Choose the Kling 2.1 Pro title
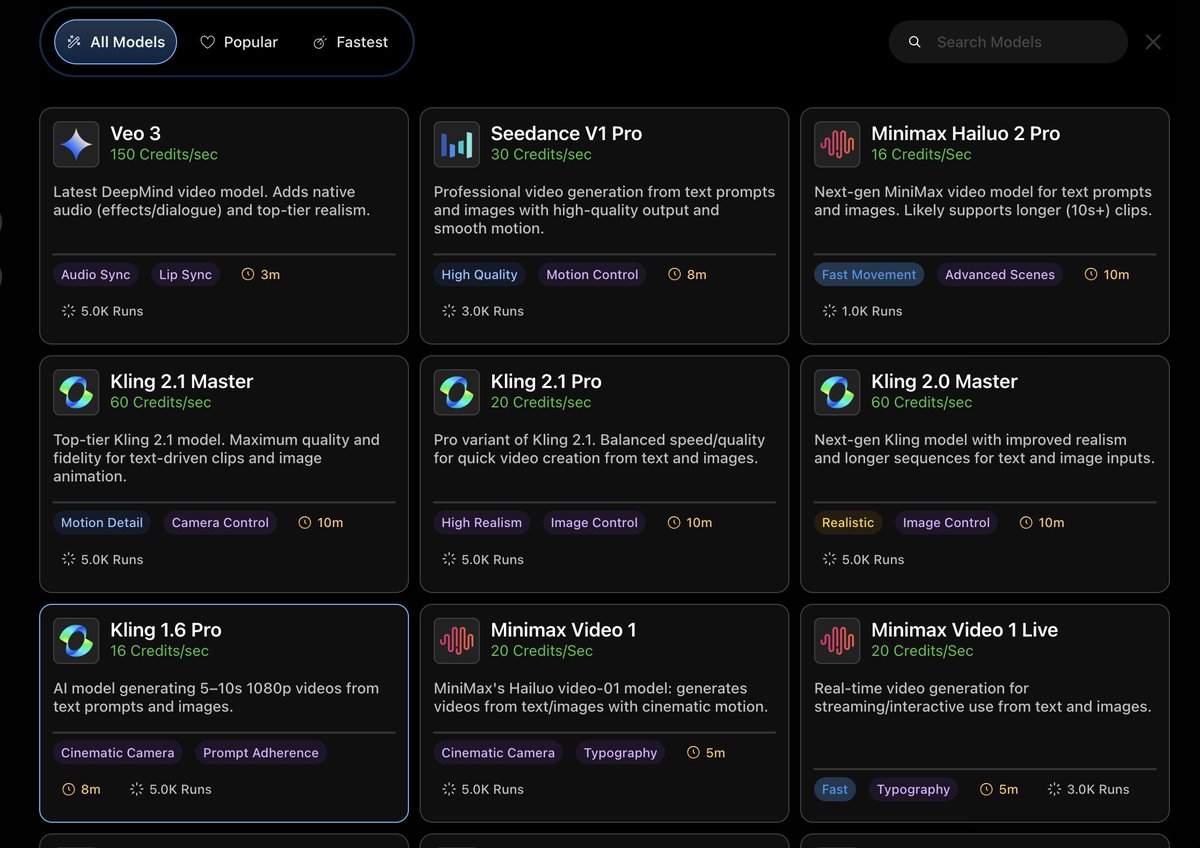 click(x=546, y=381)
